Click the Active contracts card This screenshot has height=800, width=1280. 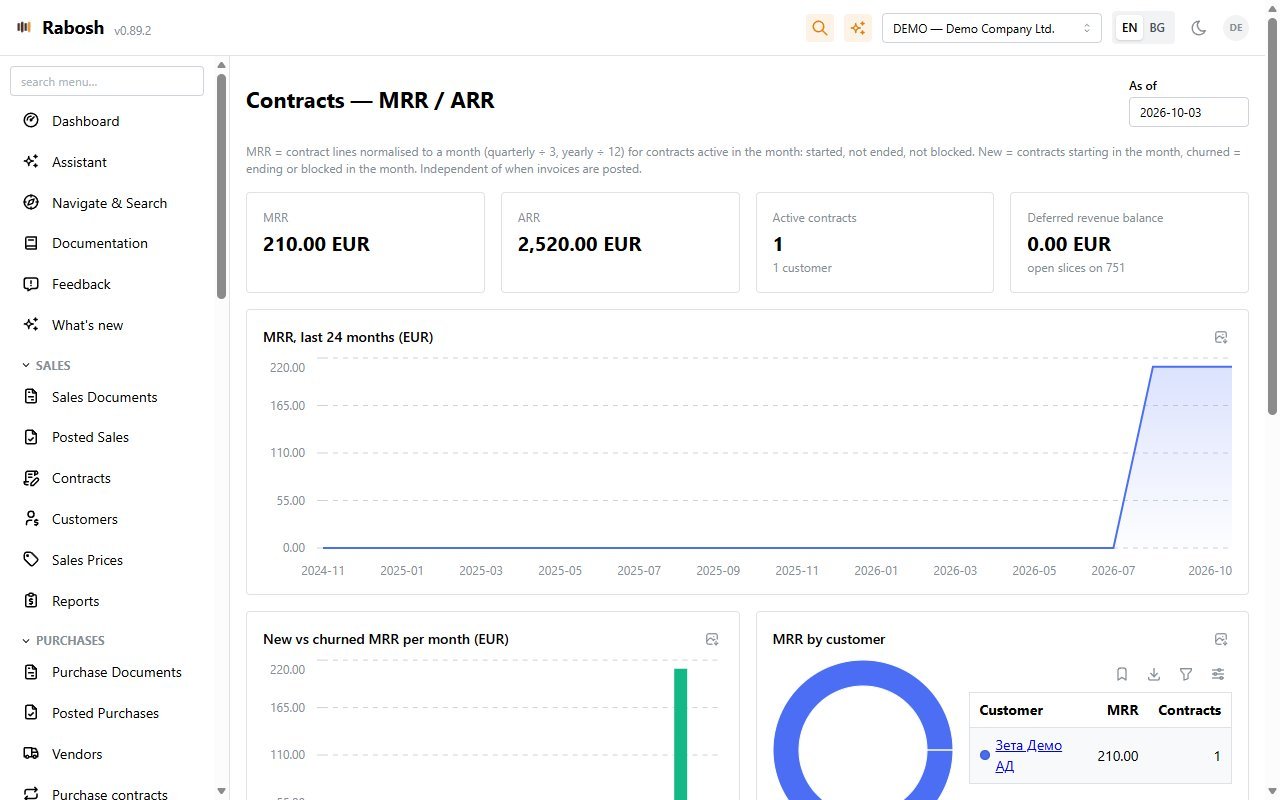tap(875, 243)
